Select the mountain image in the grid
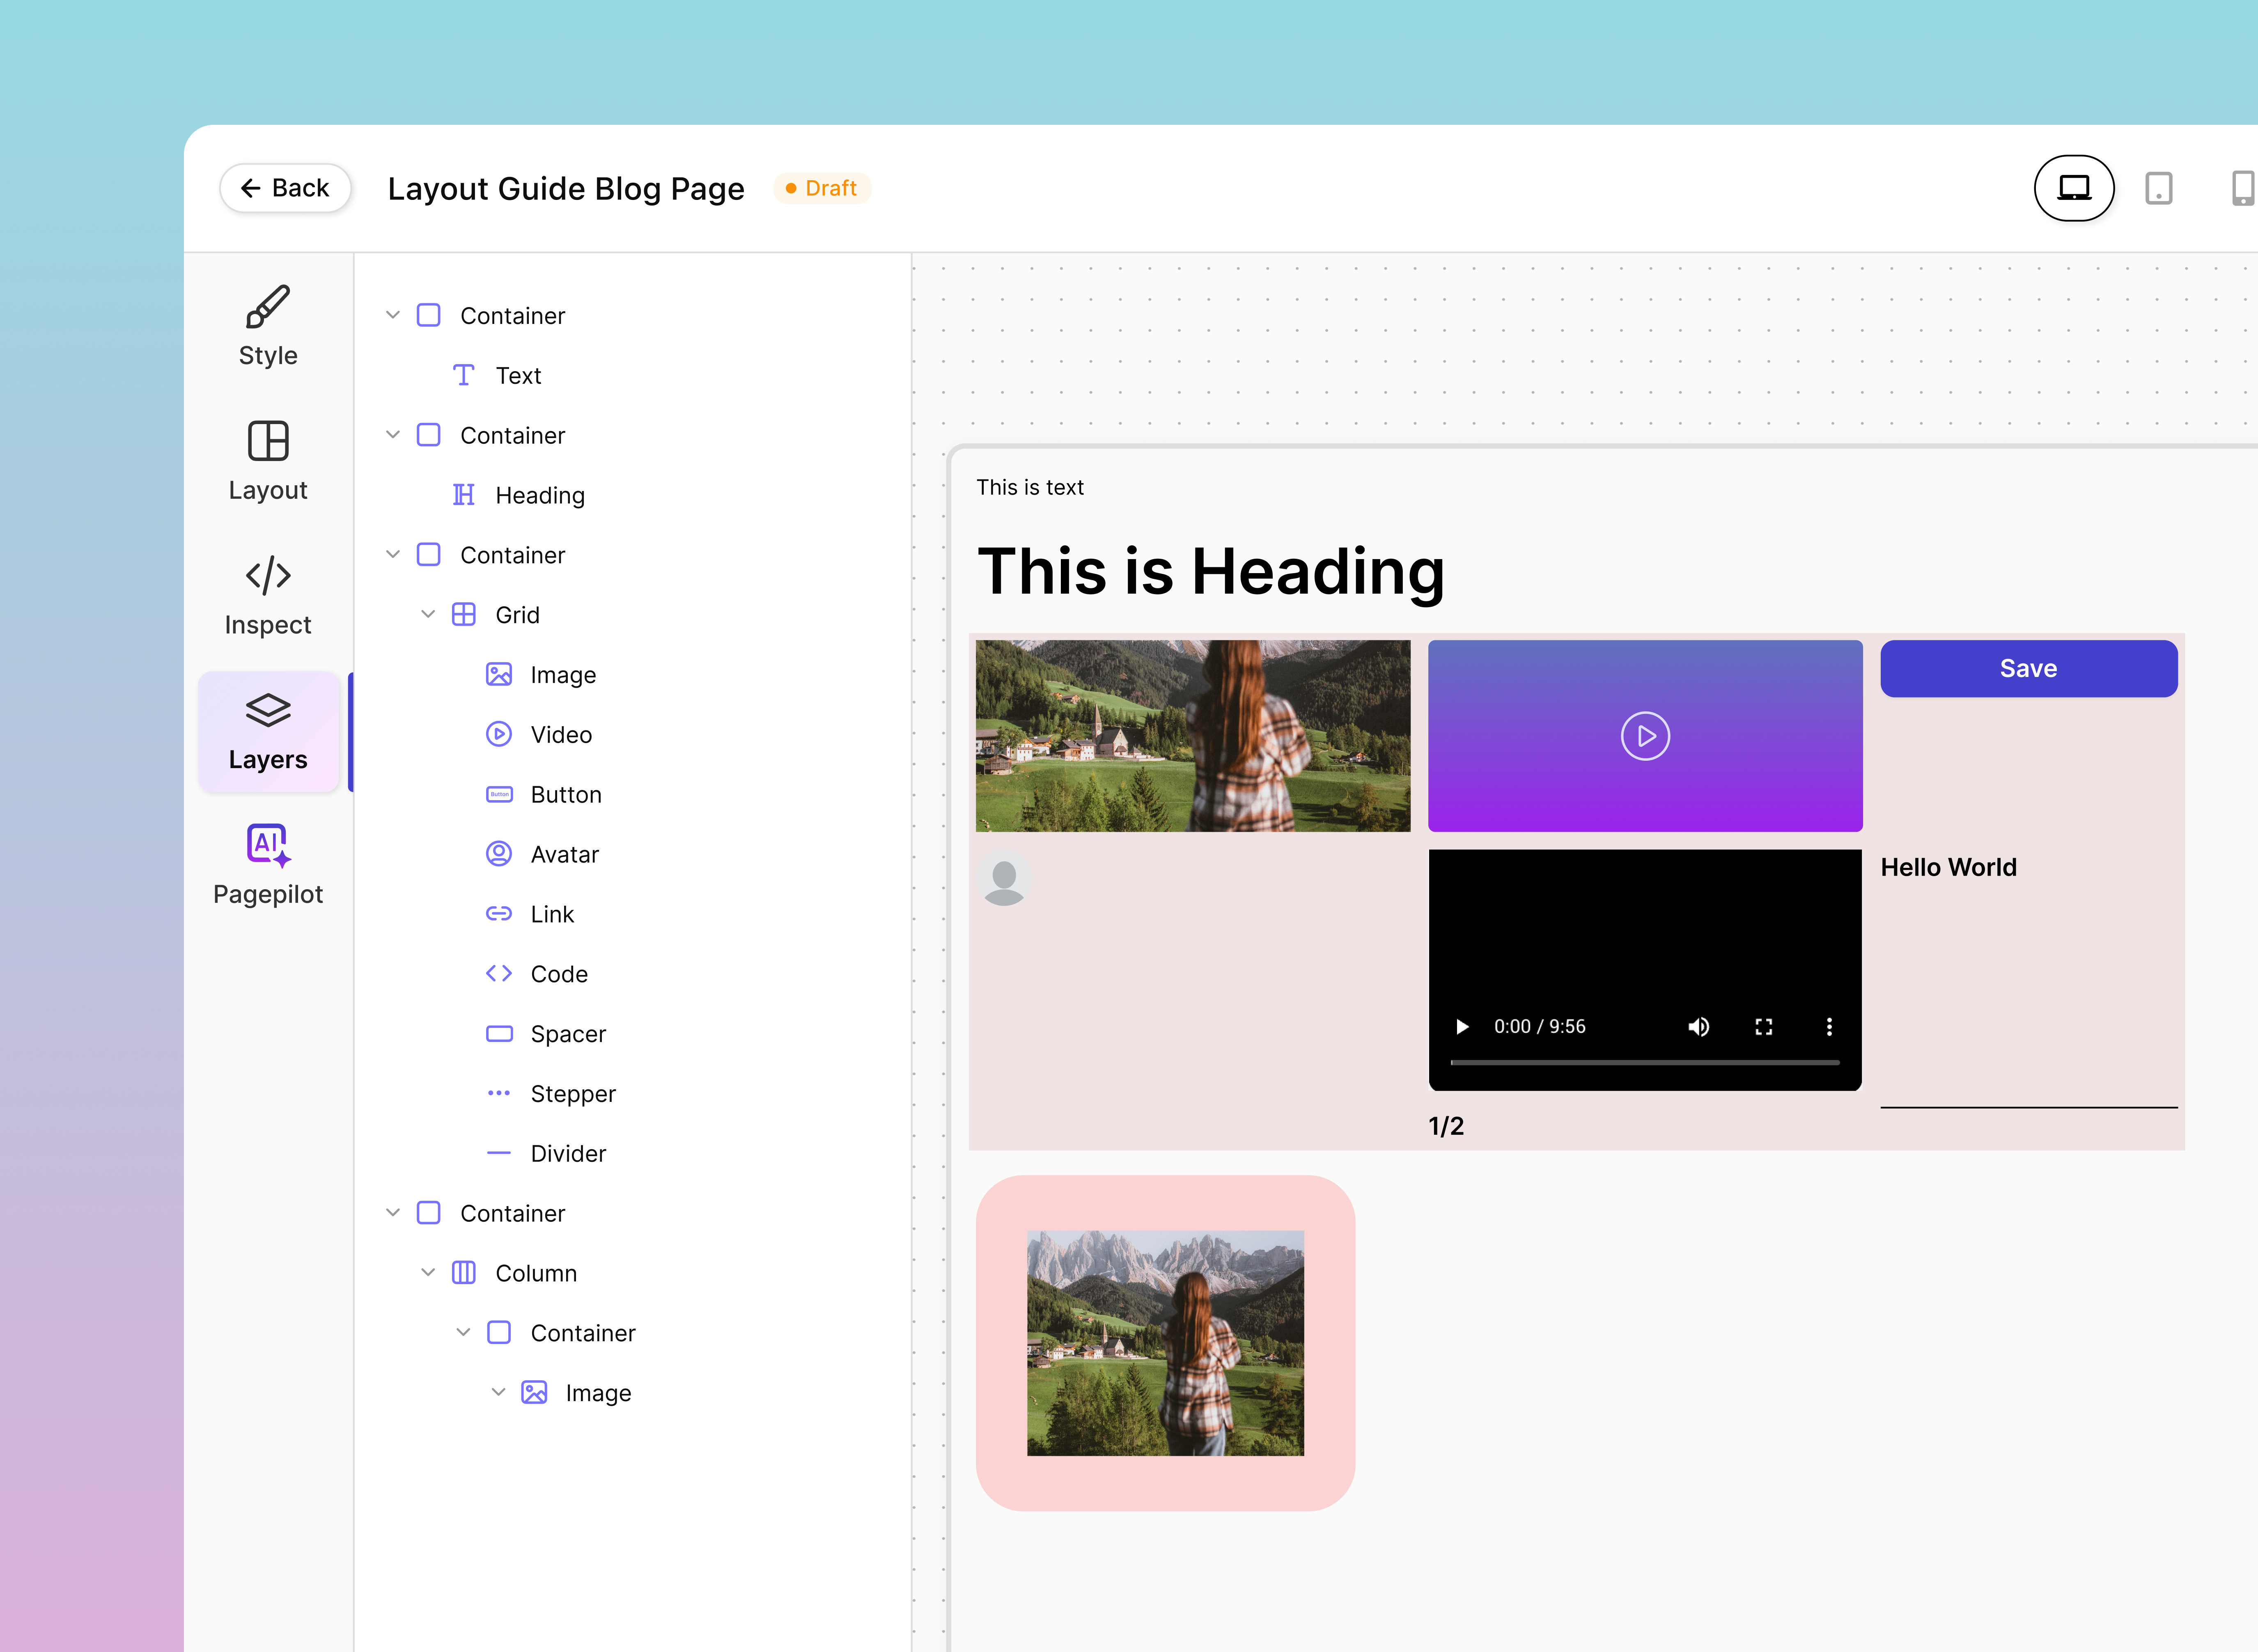Viewport: 2258px width, 1652px height. click(x=1193, y=736)
